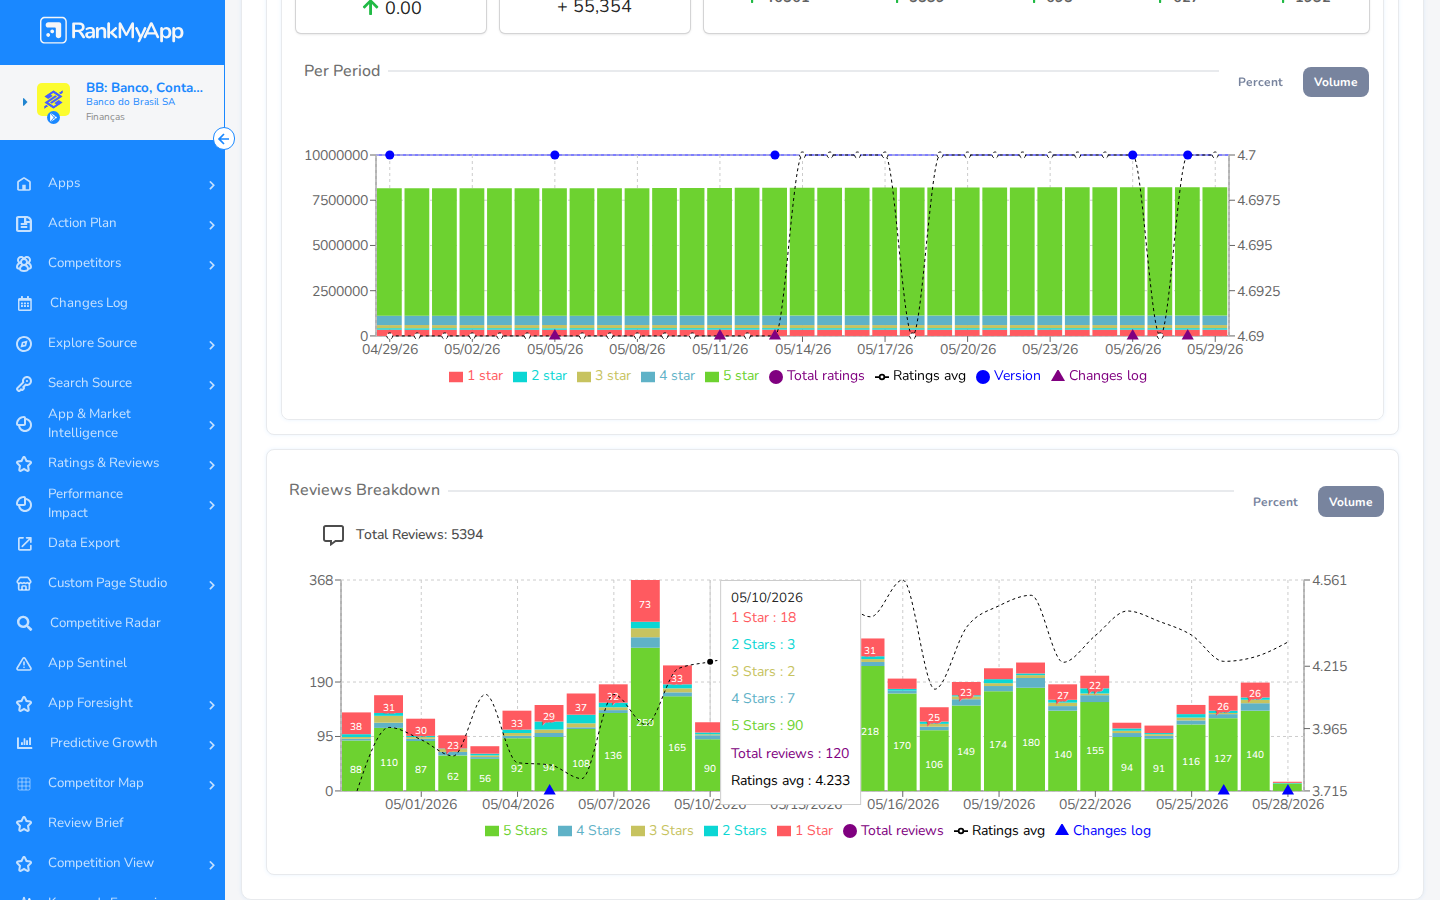Expand the app selector triangle
Screen dimensions: 1440x900
(x=25, y=102)
